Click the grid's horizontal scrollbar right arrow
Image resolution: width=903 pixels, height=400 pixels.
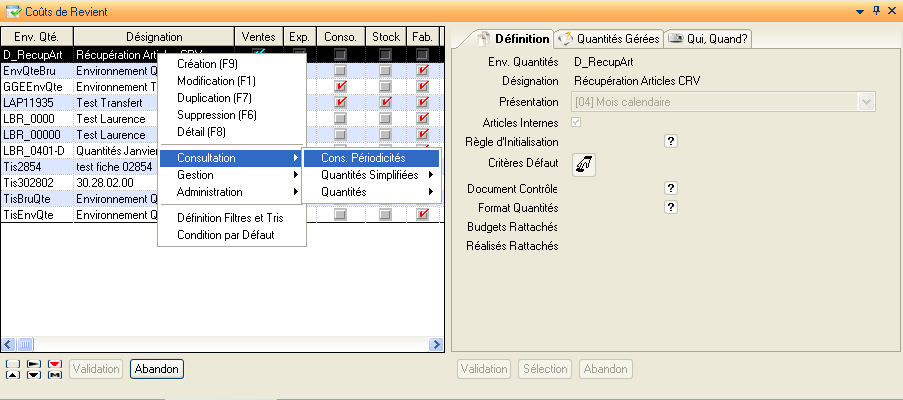coord(436,344)
